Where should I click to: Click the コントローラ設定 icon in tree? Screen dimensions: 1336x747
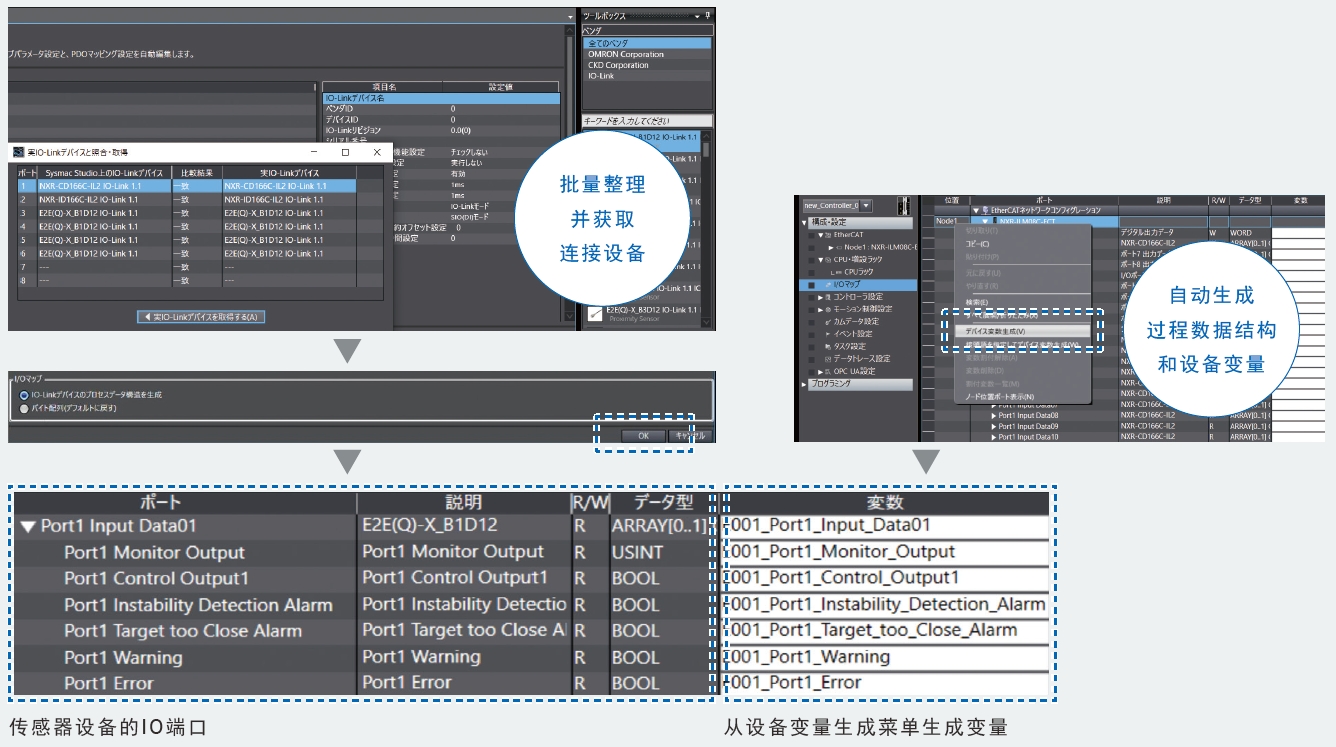tap(827, 297)
